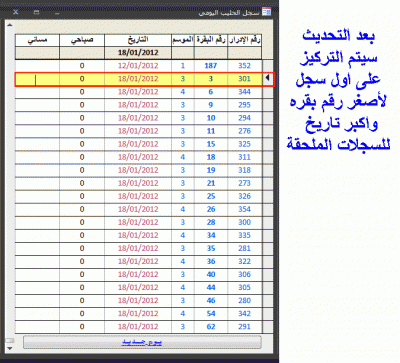Select the lactation number cell 318
400x363 pixels.
[x=244, y=170]
